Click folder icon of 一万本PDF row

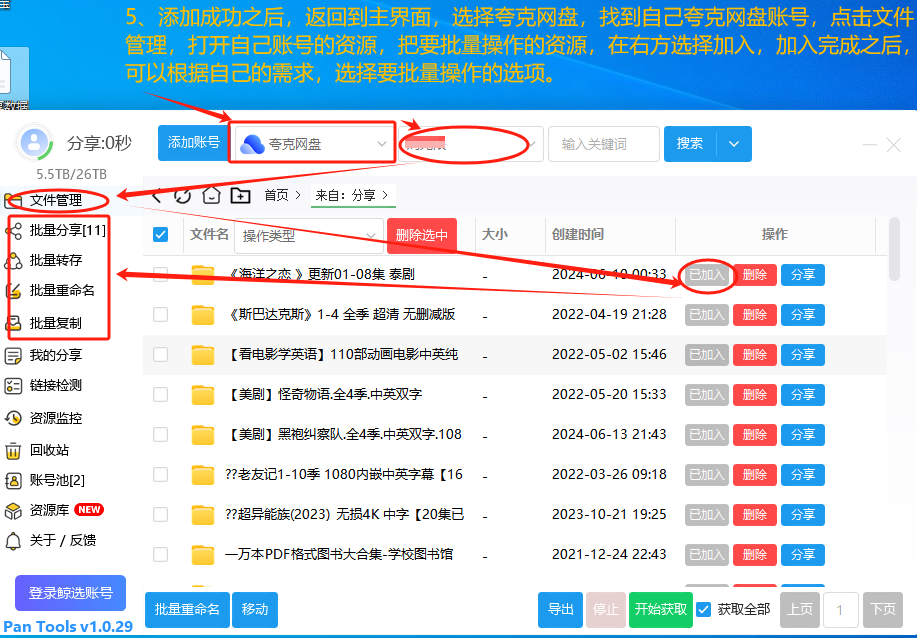pos(203,554)
